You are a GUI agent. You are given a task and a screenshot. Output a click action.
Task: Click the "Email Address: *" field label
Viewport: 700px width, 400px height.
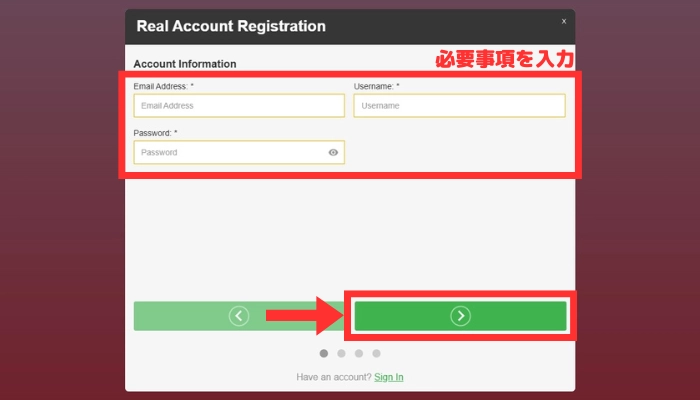pos(163,86)
